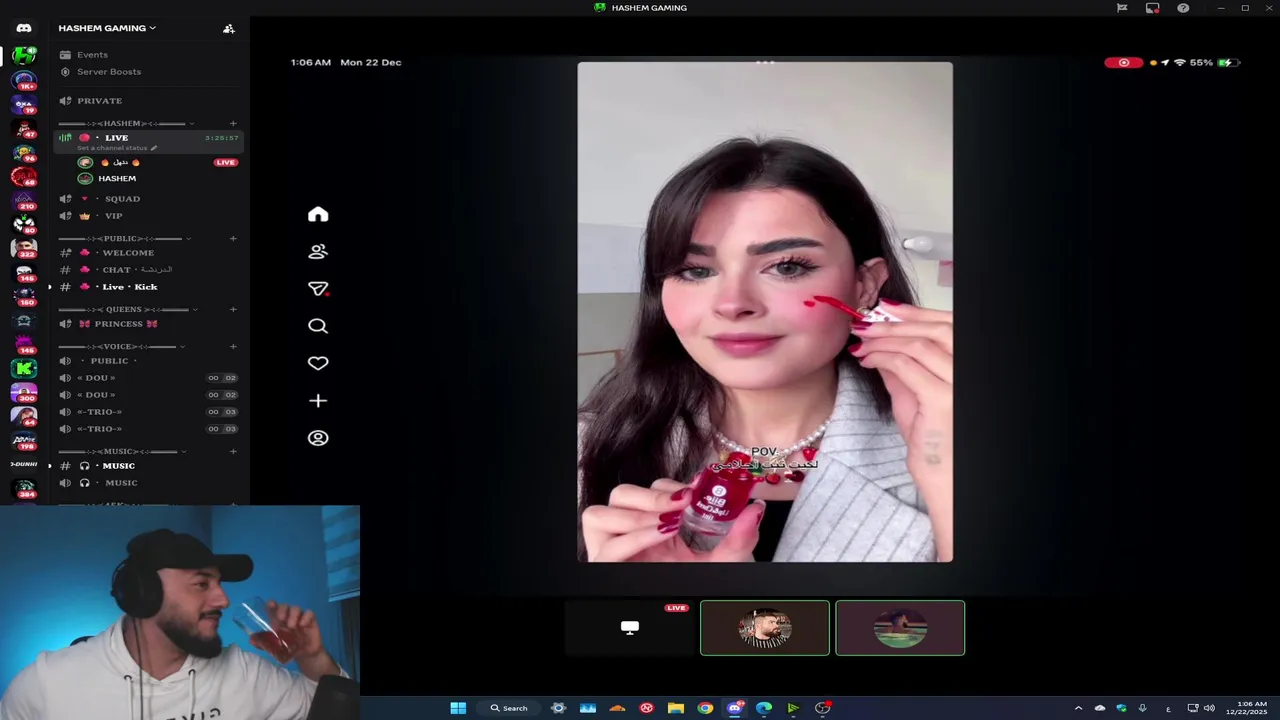This screenshot has height=720, width=1280.
Task: Edit channel status pencil under LIVE
Action: pos(153,148)
